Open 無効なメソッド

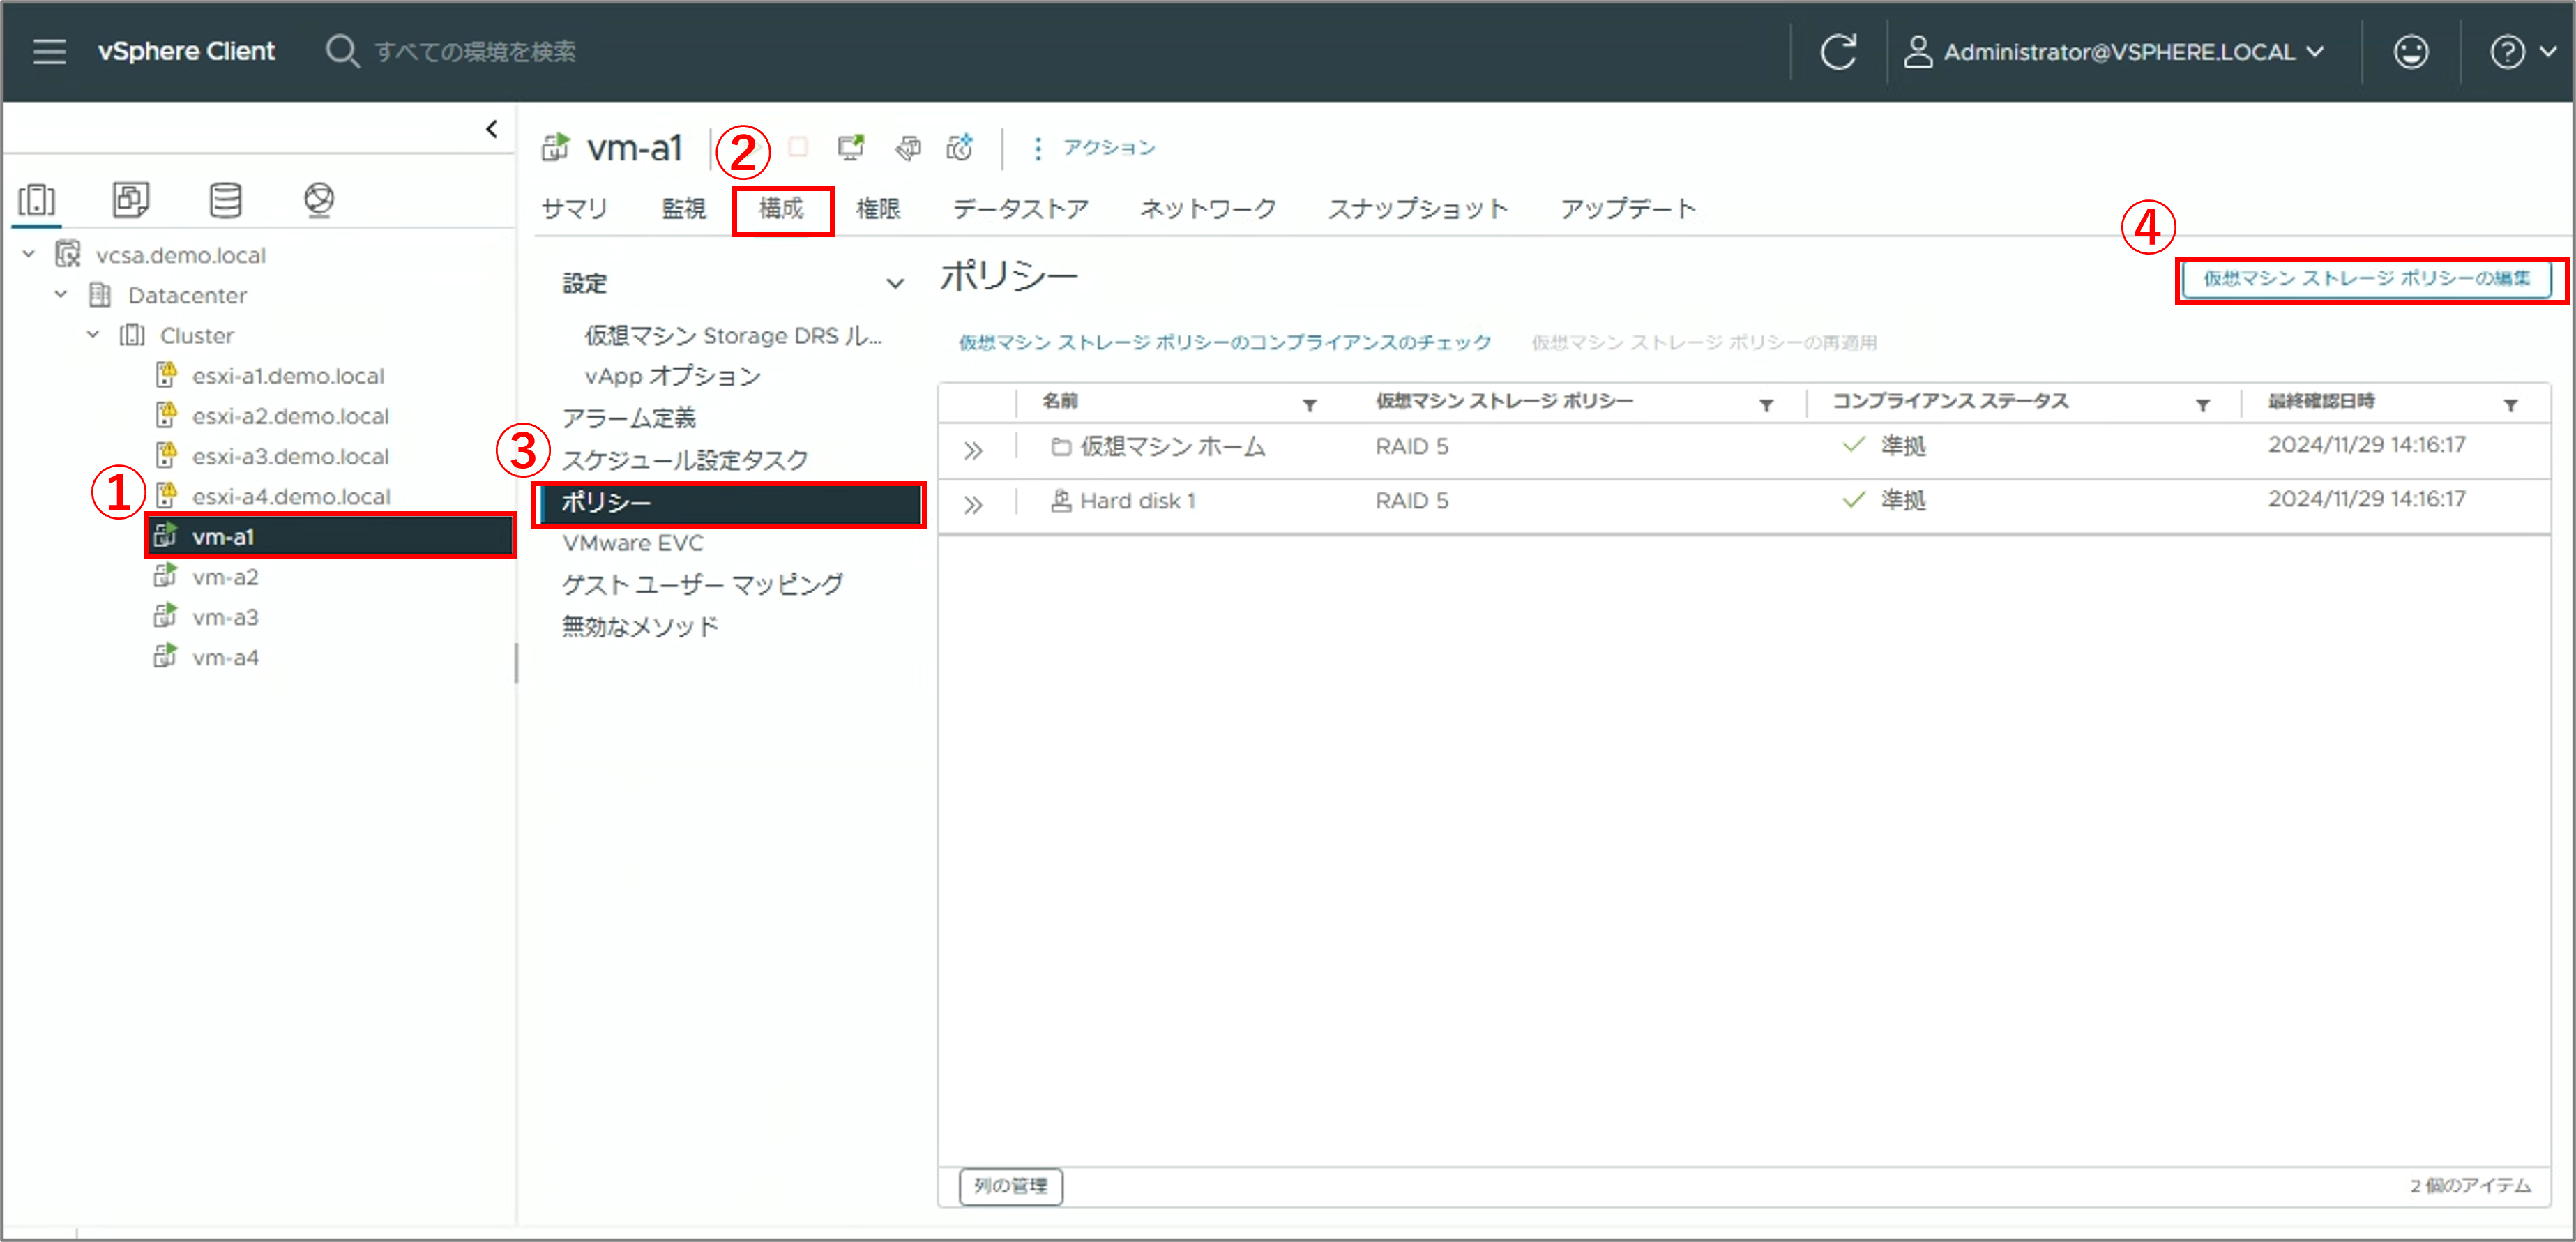[x=640, y=626]
